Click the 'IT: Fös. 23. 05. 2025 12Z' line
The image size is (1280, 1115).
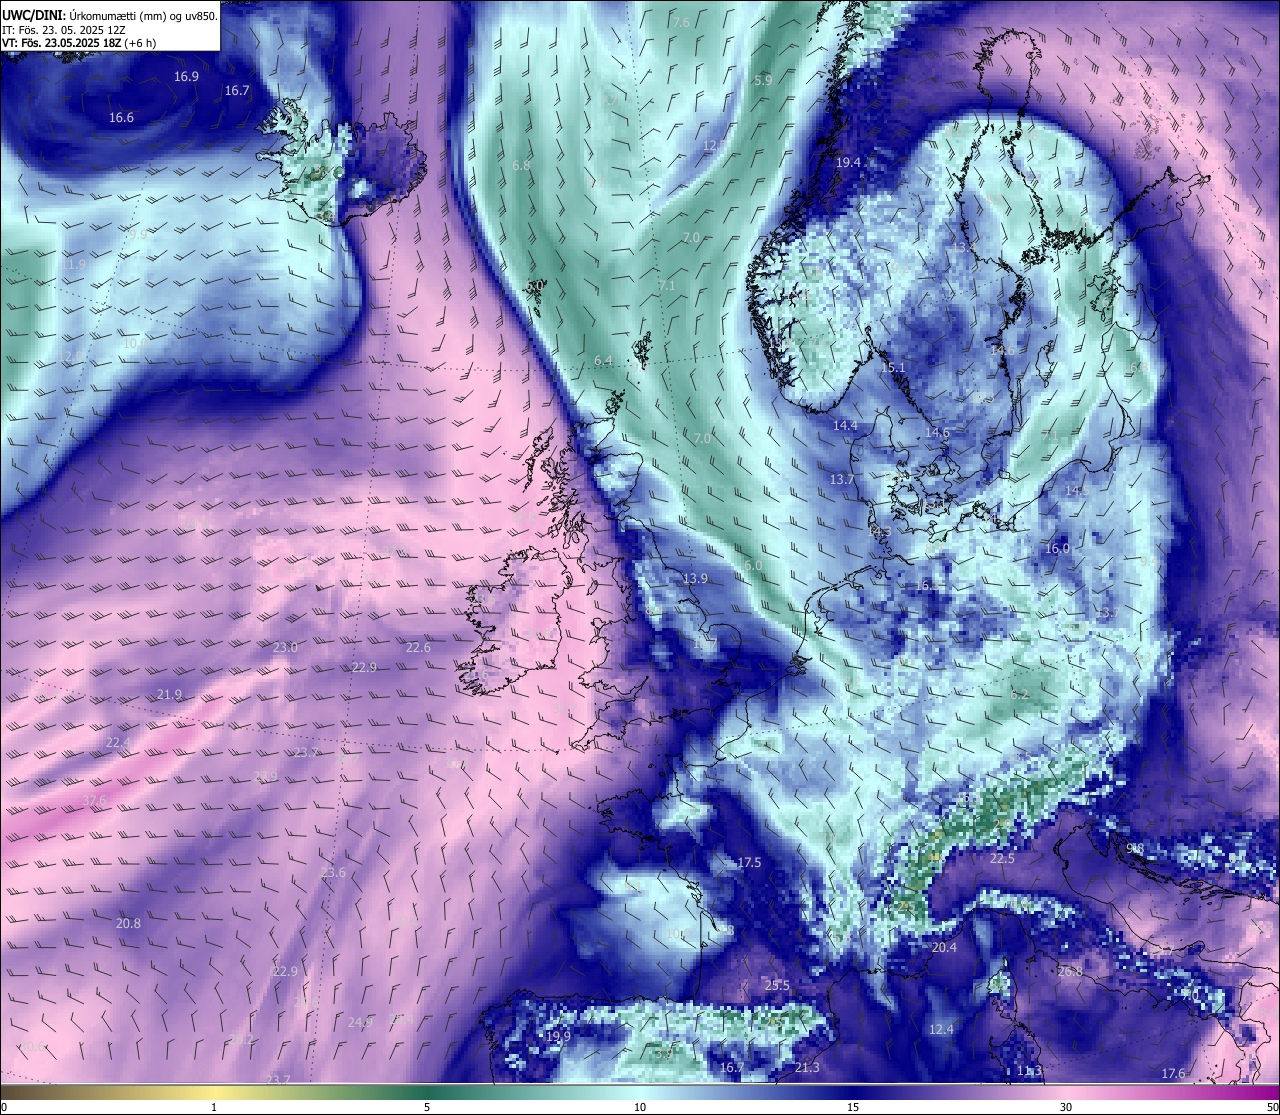coord(63,30)
